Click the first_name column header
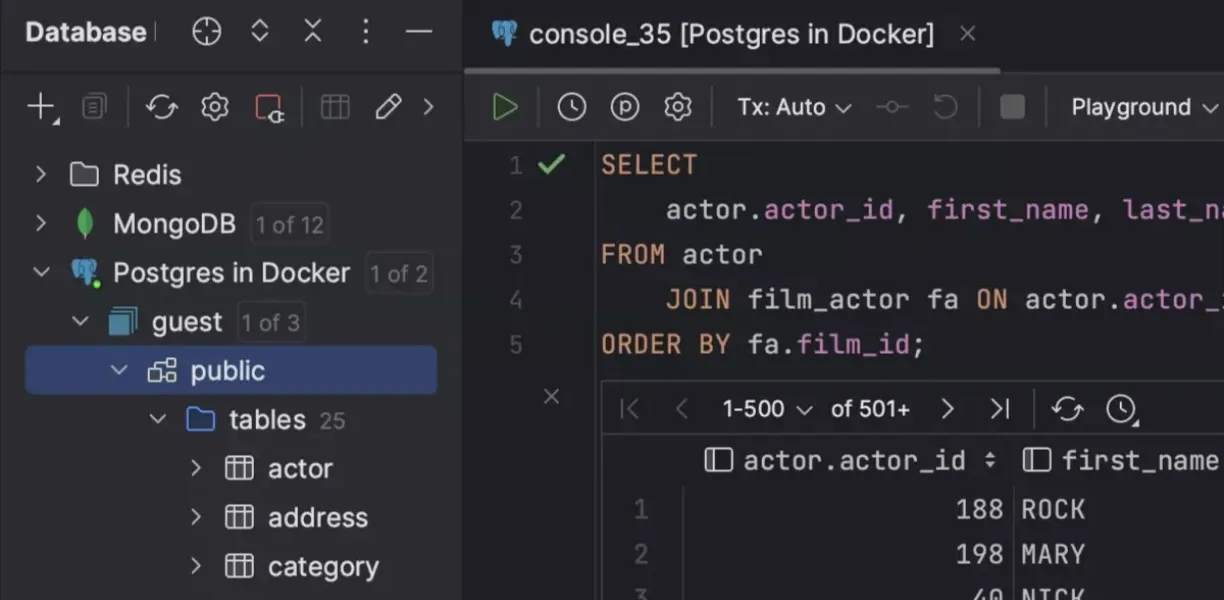Viewport: 1224px width, 600px height. pos(1120,460)
